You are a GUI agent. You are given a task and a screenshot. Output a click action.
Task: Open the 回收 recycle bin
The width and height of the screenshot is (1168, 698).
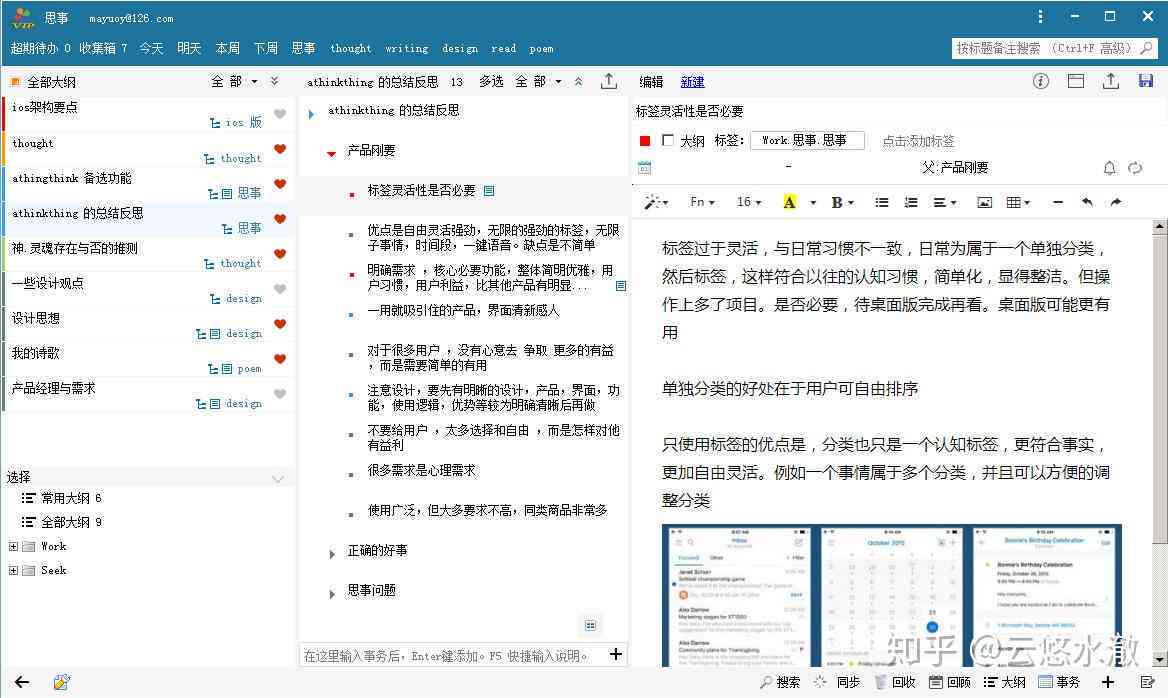click(895, 682)
